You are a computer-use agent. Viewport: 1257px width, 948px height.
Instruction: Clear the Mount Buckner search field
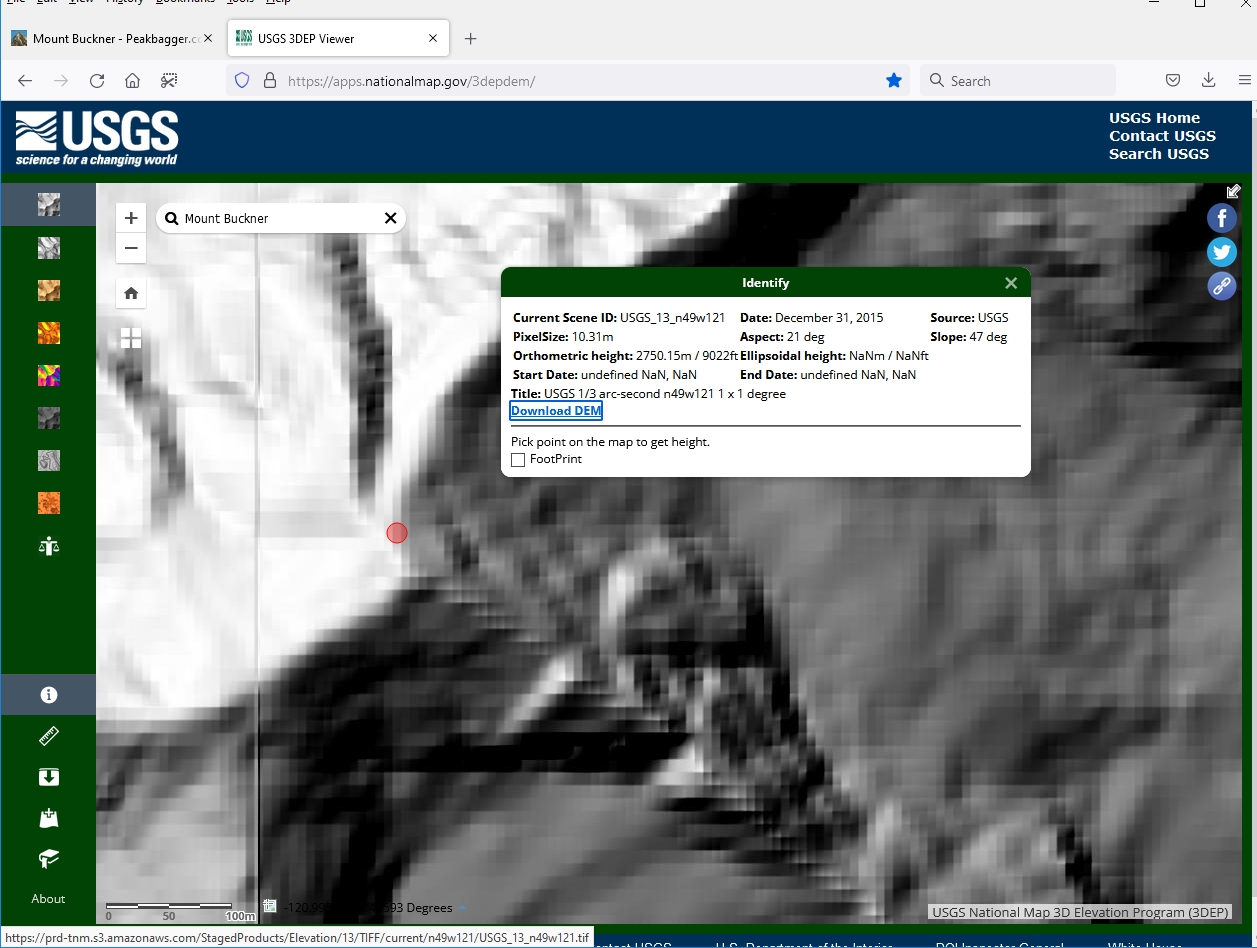coord(391,218)
